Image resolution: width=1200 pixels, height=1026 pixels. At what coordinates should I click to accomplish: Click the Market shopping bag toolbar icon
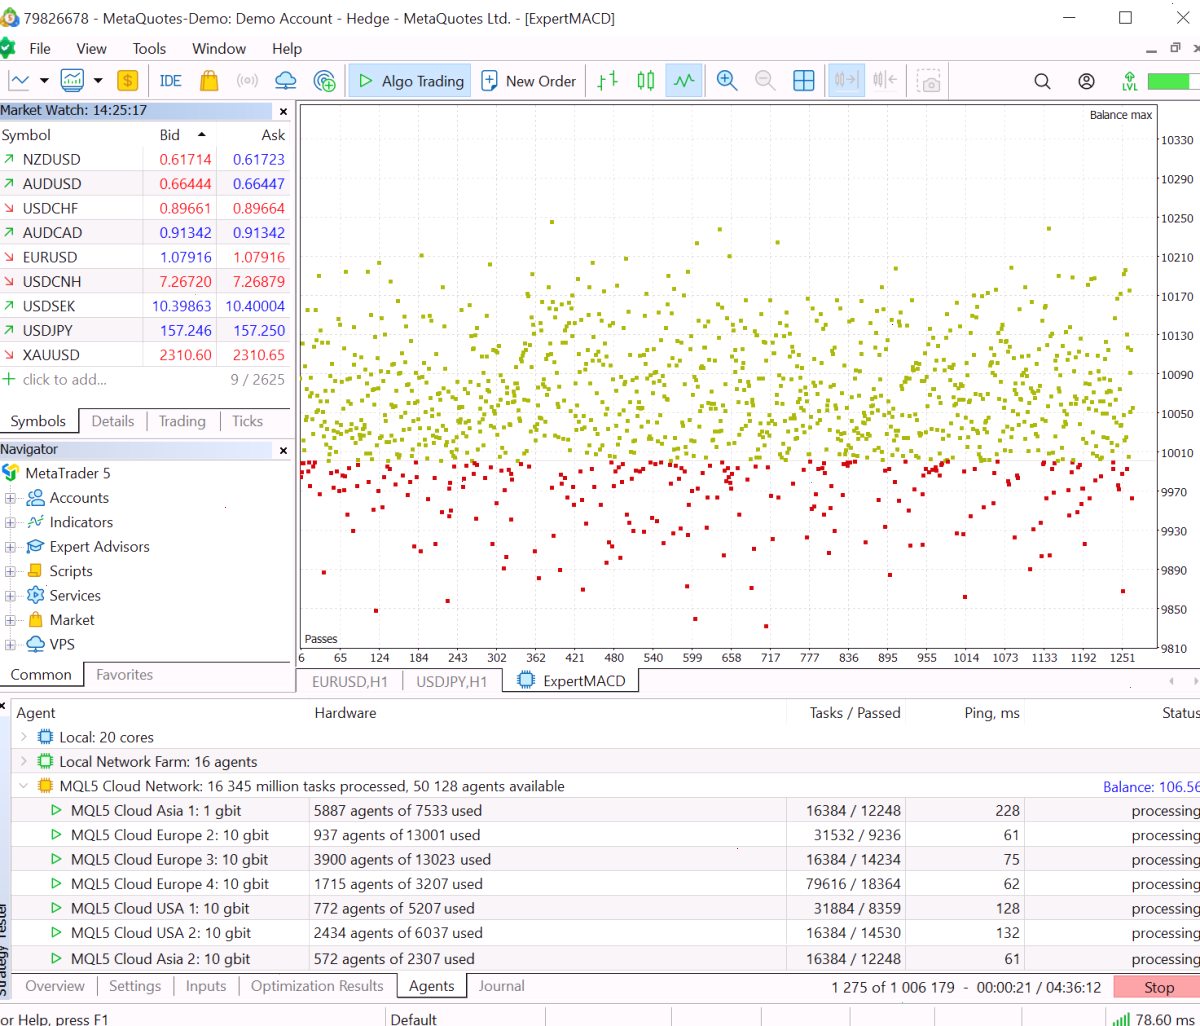209,81
